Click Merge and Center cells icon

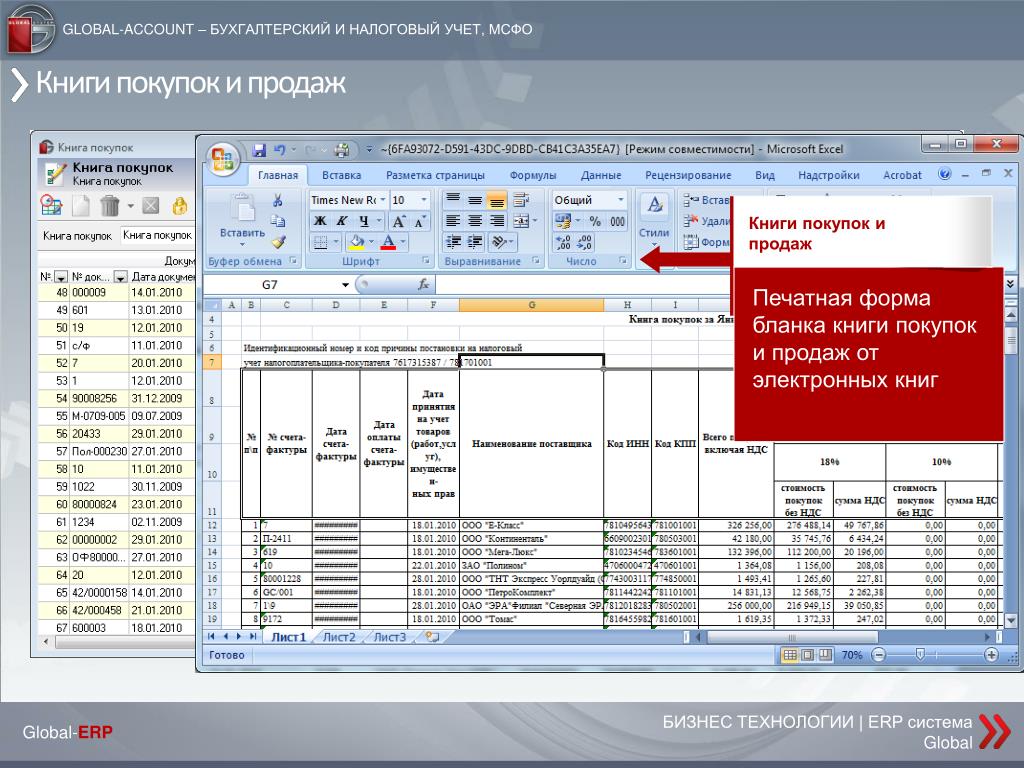[520, 221]
